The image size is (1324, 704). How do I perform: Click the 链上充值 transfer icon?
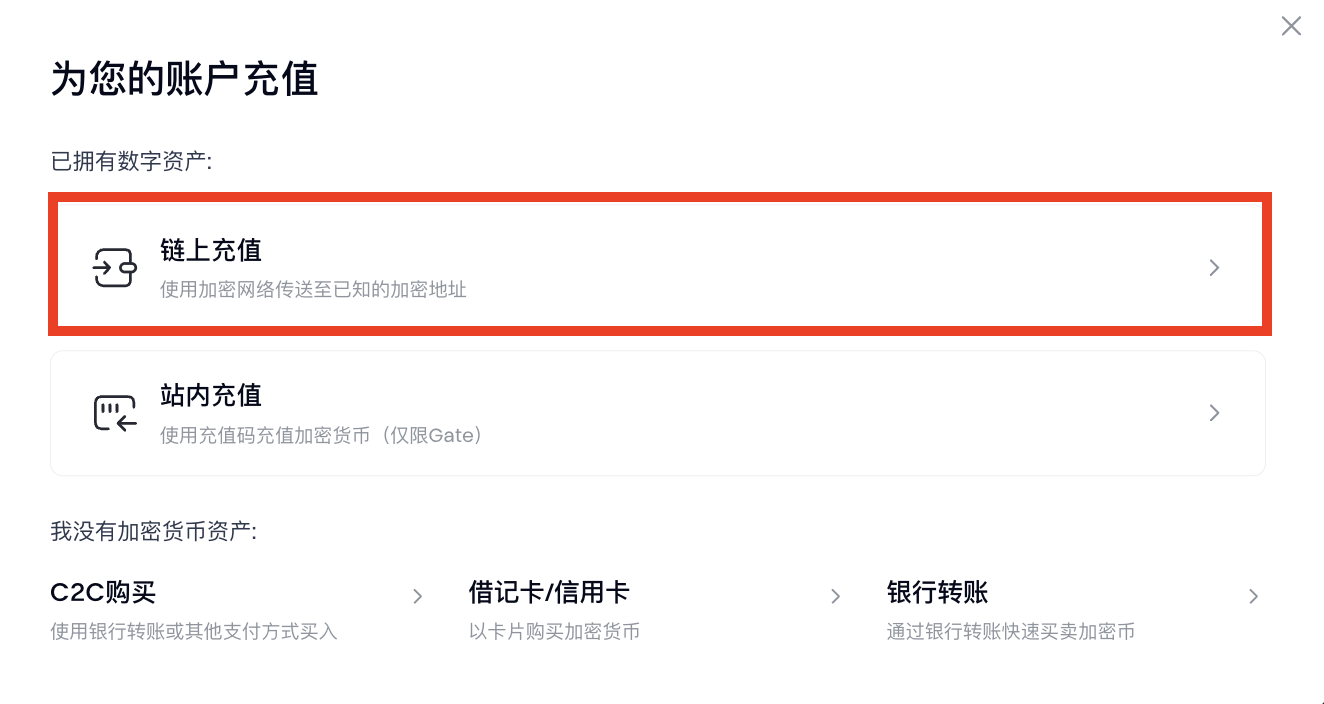[x=114, y=268]
